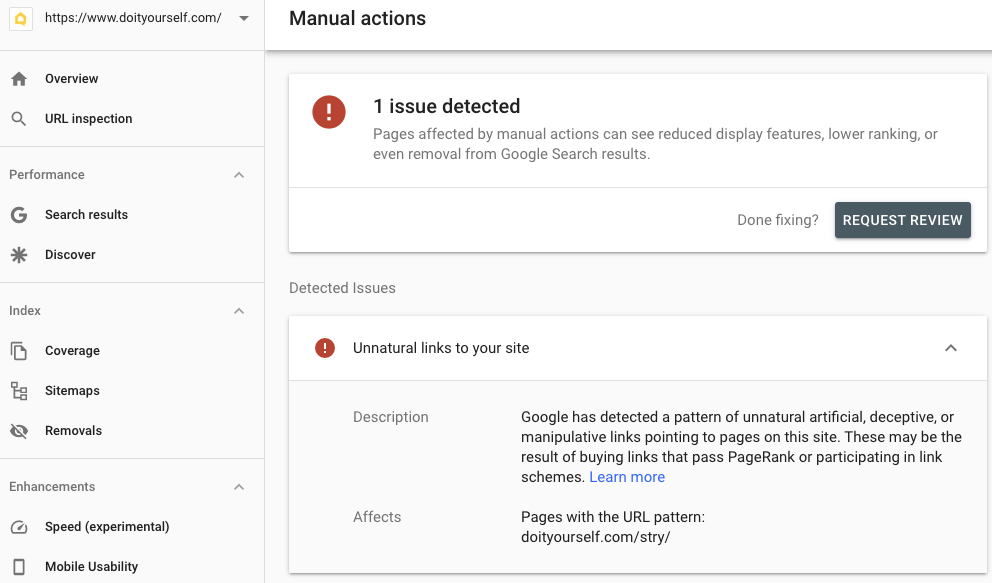The height and width of the screenshot is (583, 992).
Task: Open the Discover report
Action: coord(70,255)
